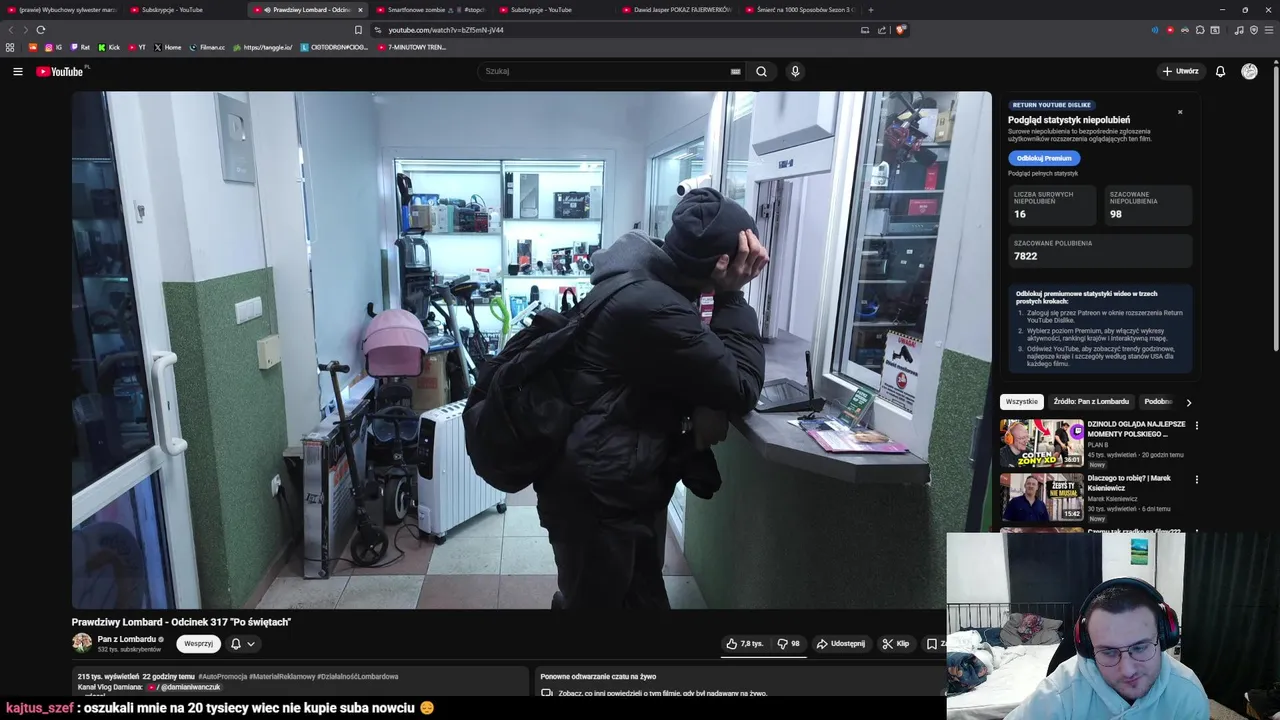Switch to the 'Dawid Jasper POKAZ FAJERWERKÓW' tab

click(x=677, y=10)
